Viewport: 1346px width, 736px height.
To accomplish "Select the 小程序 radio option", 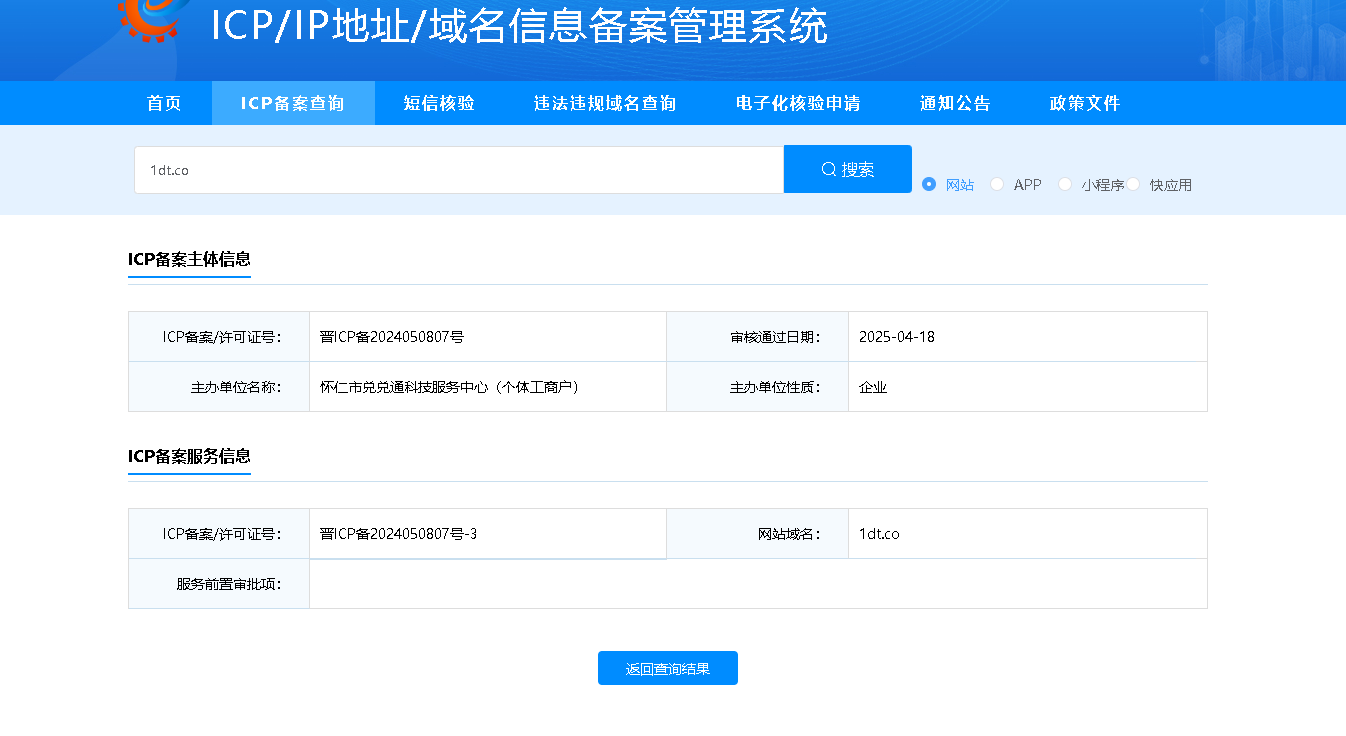I will pos(1065,184).
